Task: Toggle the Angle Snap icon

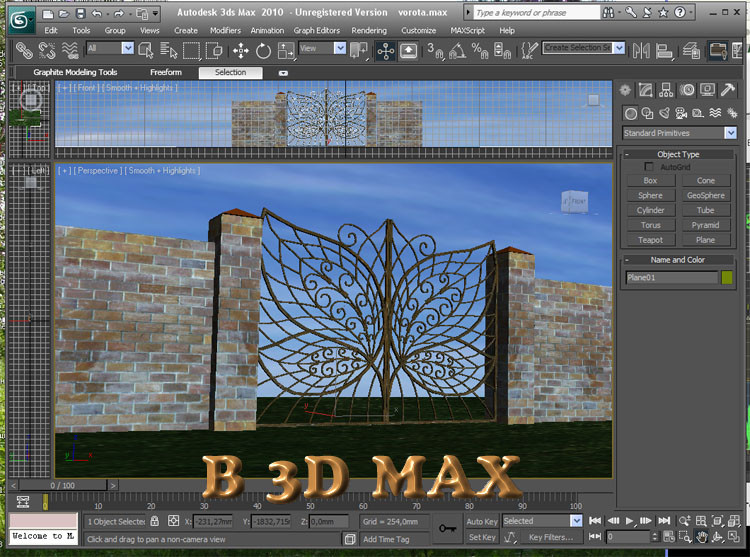Action: (x=458, y=50)
